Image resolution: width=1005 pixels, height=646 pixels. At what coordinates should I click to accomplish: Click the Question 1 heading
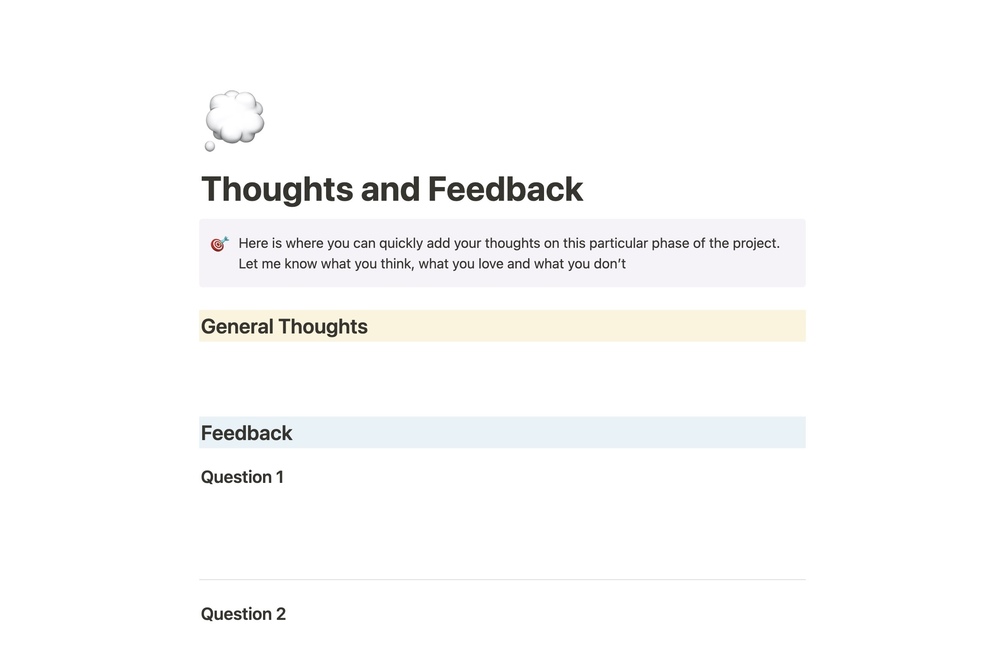pos(242,477)
